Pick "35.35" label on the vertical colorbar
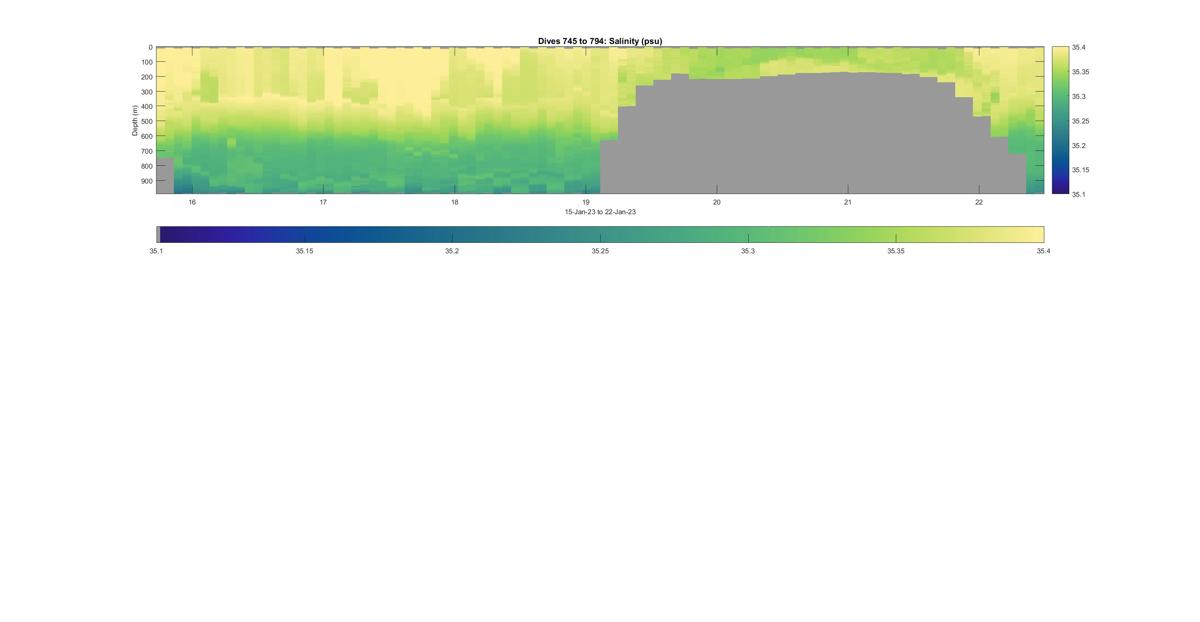This screenshot has height=622, width=1200. [1080, 72]
